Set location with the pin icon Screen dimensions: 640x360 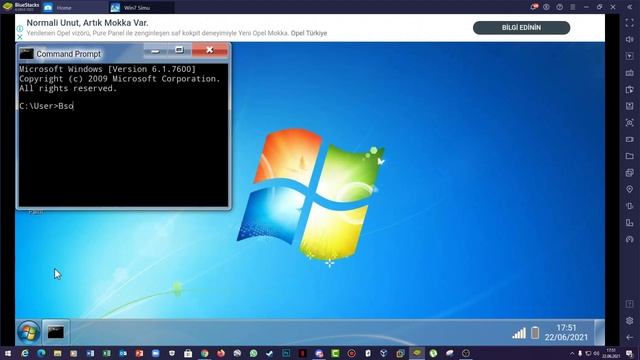click(629, 189)
